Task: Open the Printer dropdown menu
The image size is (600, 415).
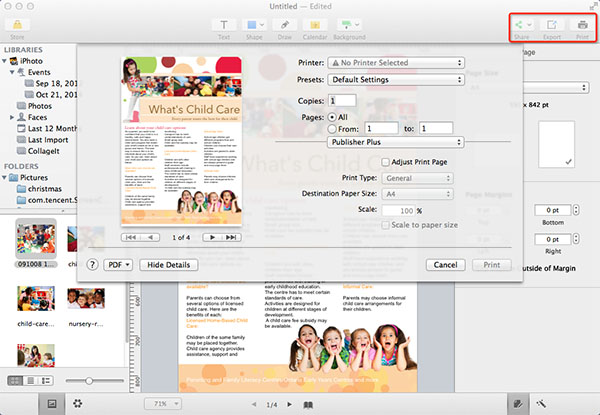Action: pos(397,63)
